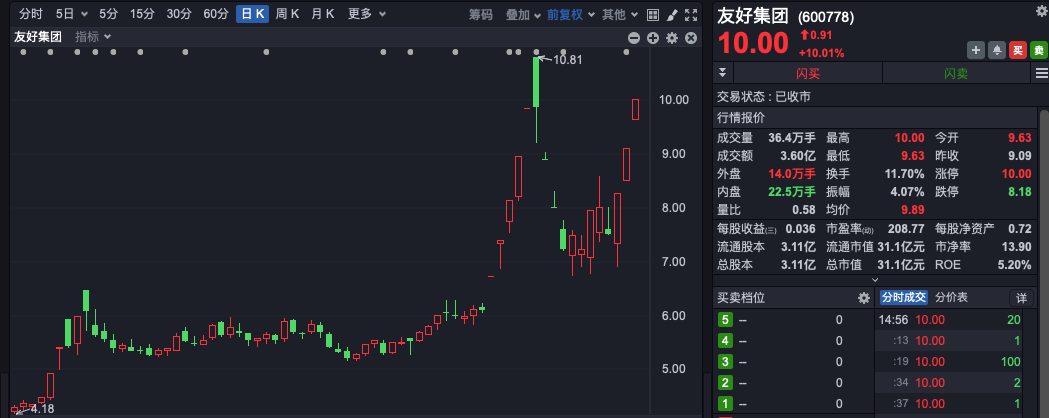Click the sell level 3 badge
The width and height of the screenshot is (1049, 418).
pos(725,362)
